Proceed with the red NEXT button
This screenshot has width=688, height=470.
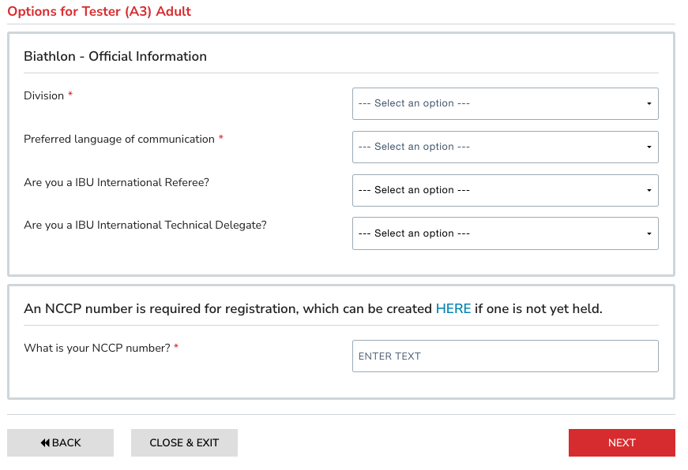[621, 443]
